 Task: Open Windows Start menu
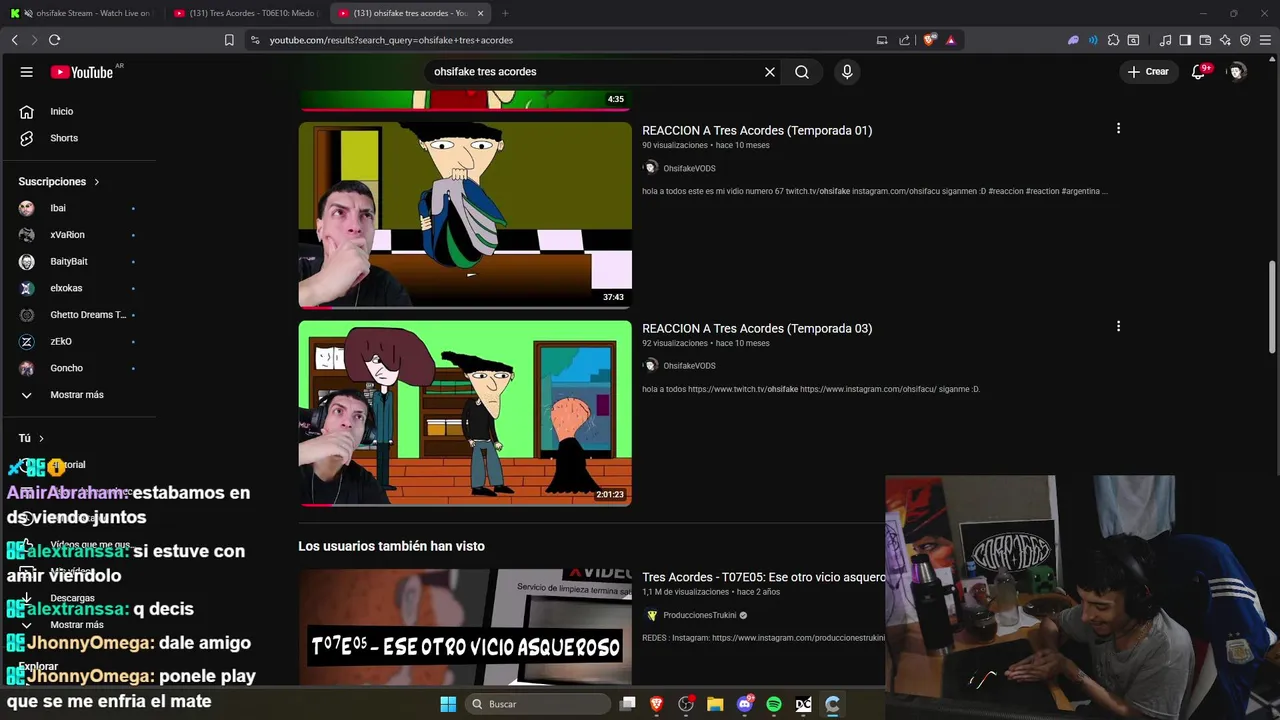[x=448, y=704]
